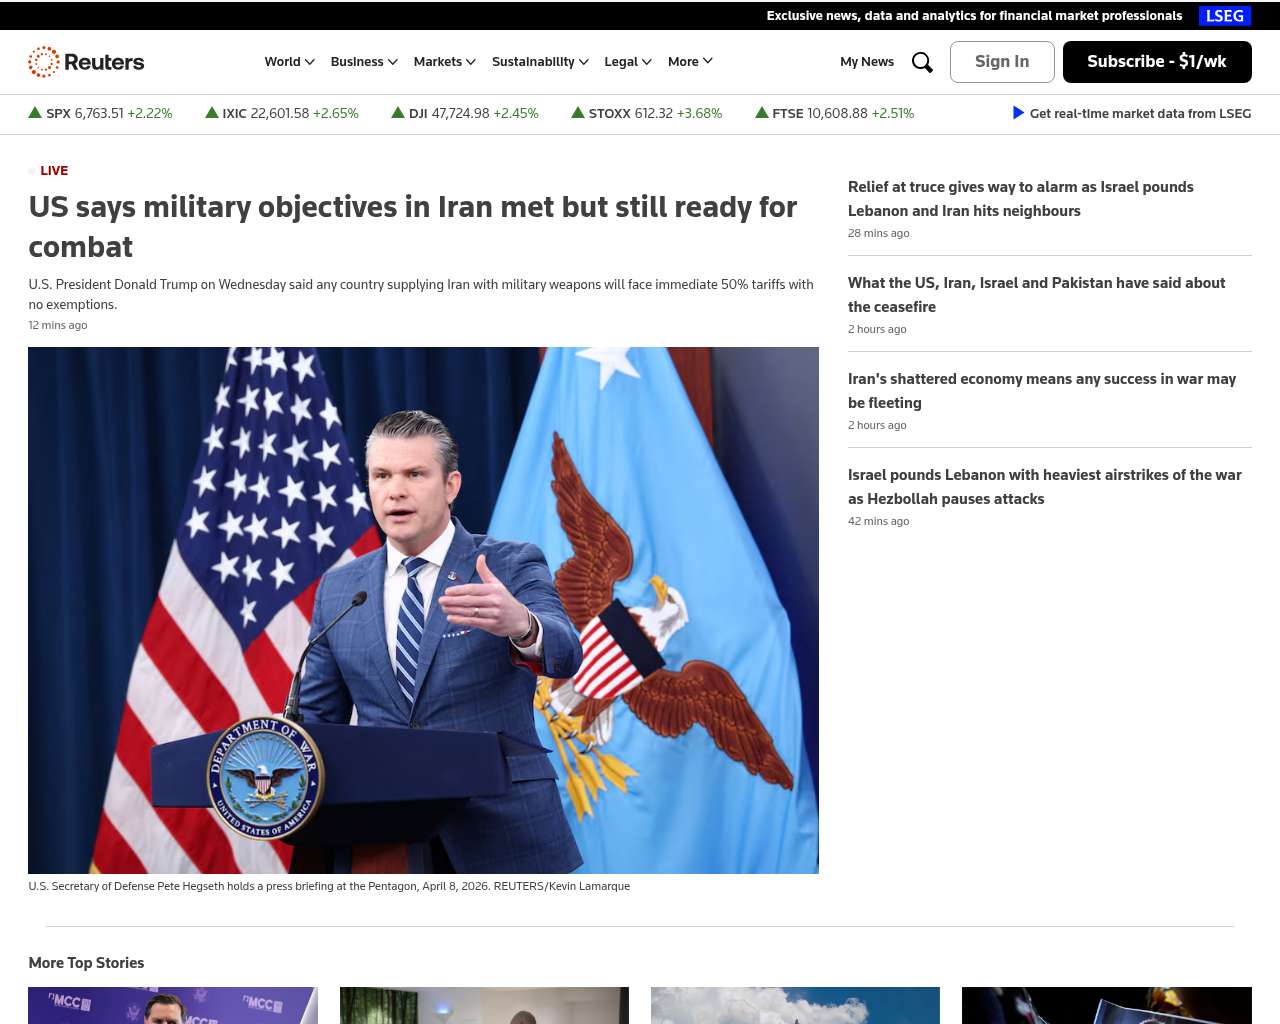This screenshot has width=1280, height=1024.
Task: Open the STOXX index ticker
Action: pos(646,113)
